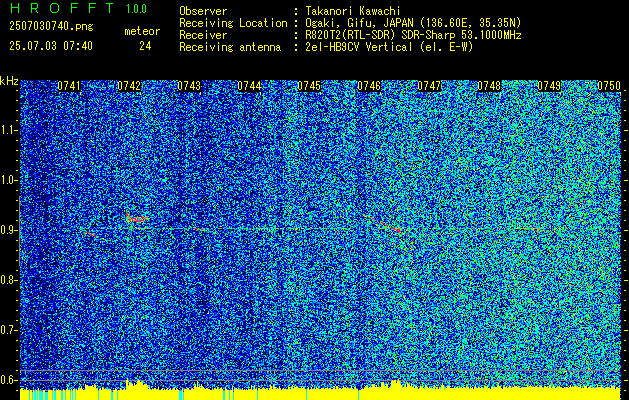Click the kHz axis unit label
This screenshot has height=400, width=629.
coord(9,81)
